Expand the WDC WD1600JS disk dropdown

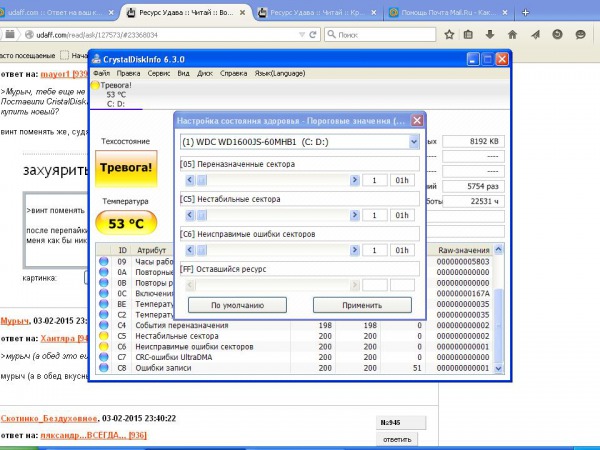[x=414, y=142]
